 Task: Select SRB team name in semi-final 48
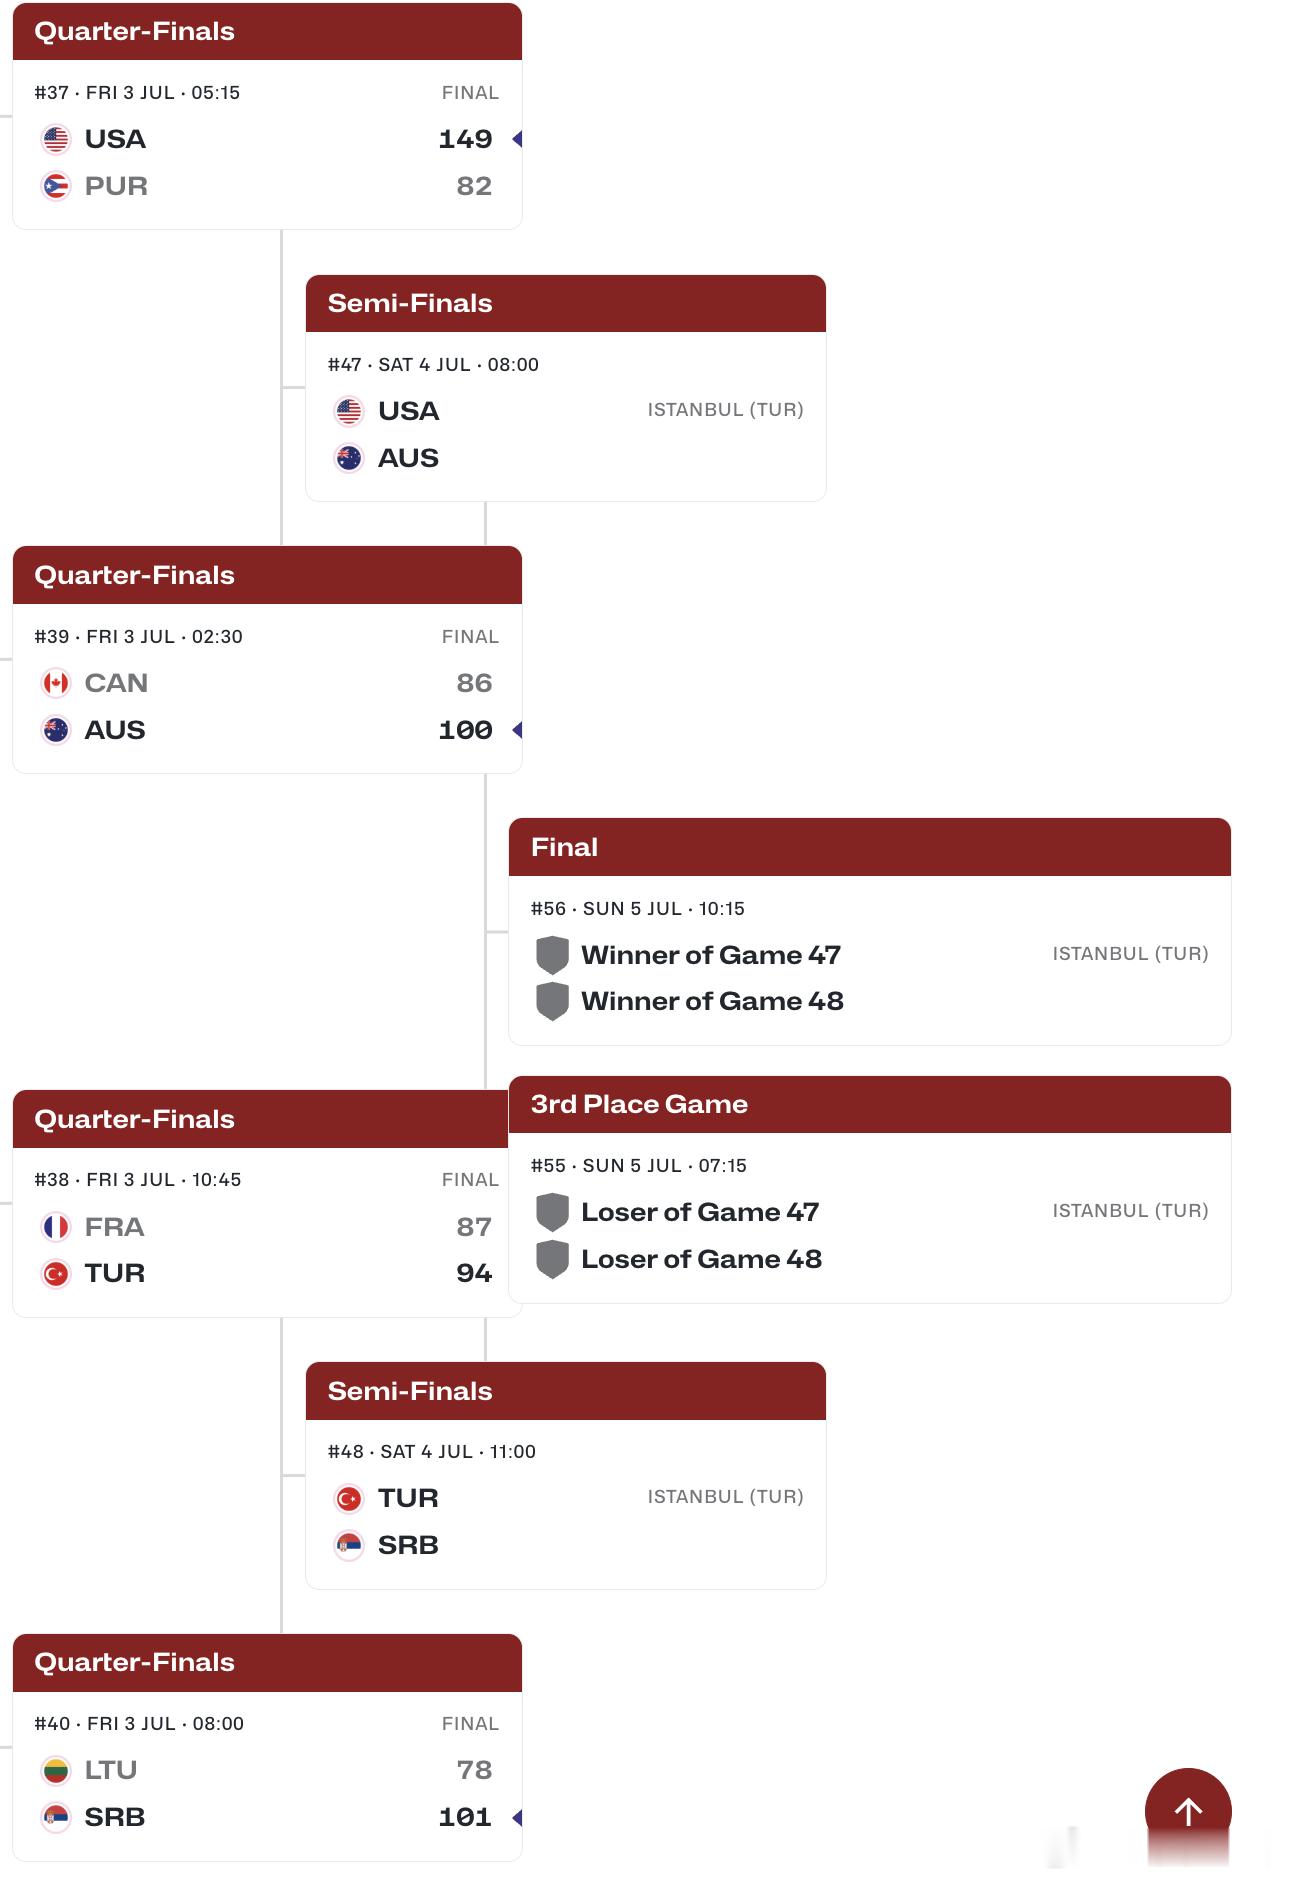[408, 1545]
